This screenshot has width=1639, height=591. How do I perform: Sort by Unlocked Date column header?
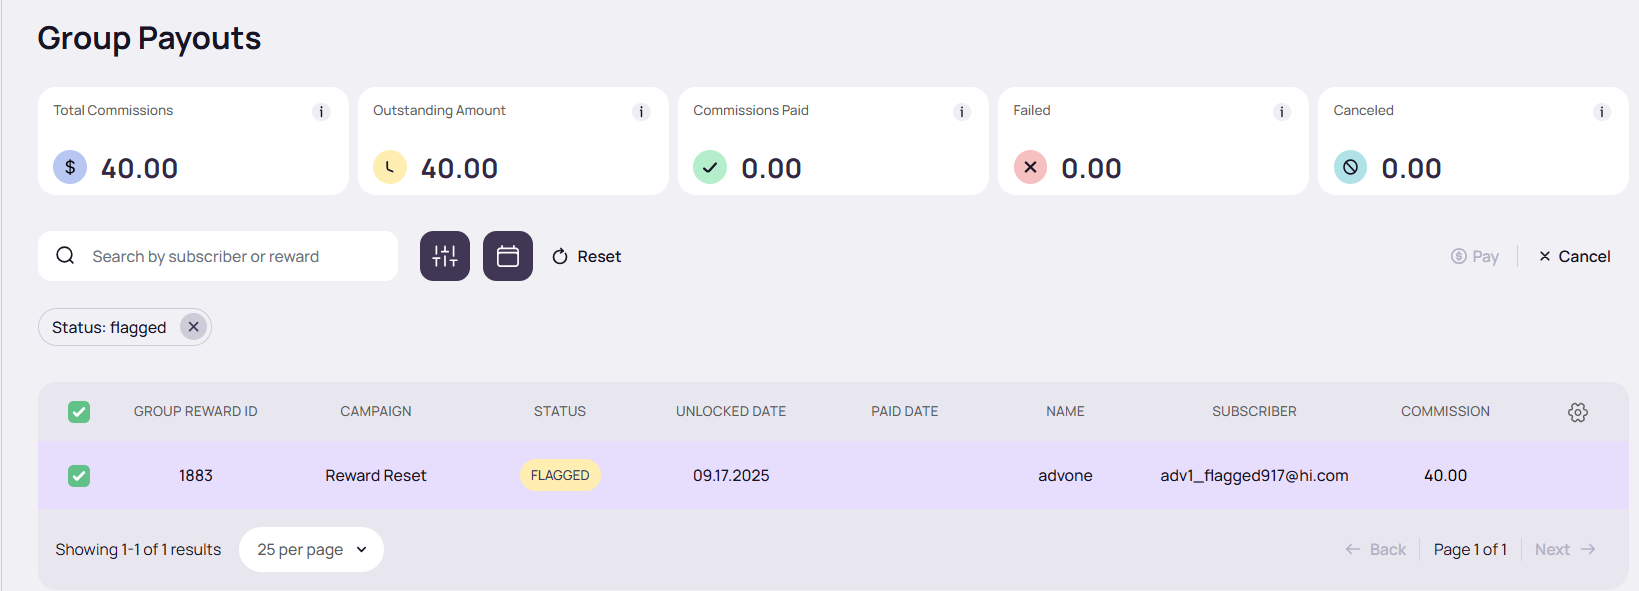pyautogui.click(x=730, y=412)
